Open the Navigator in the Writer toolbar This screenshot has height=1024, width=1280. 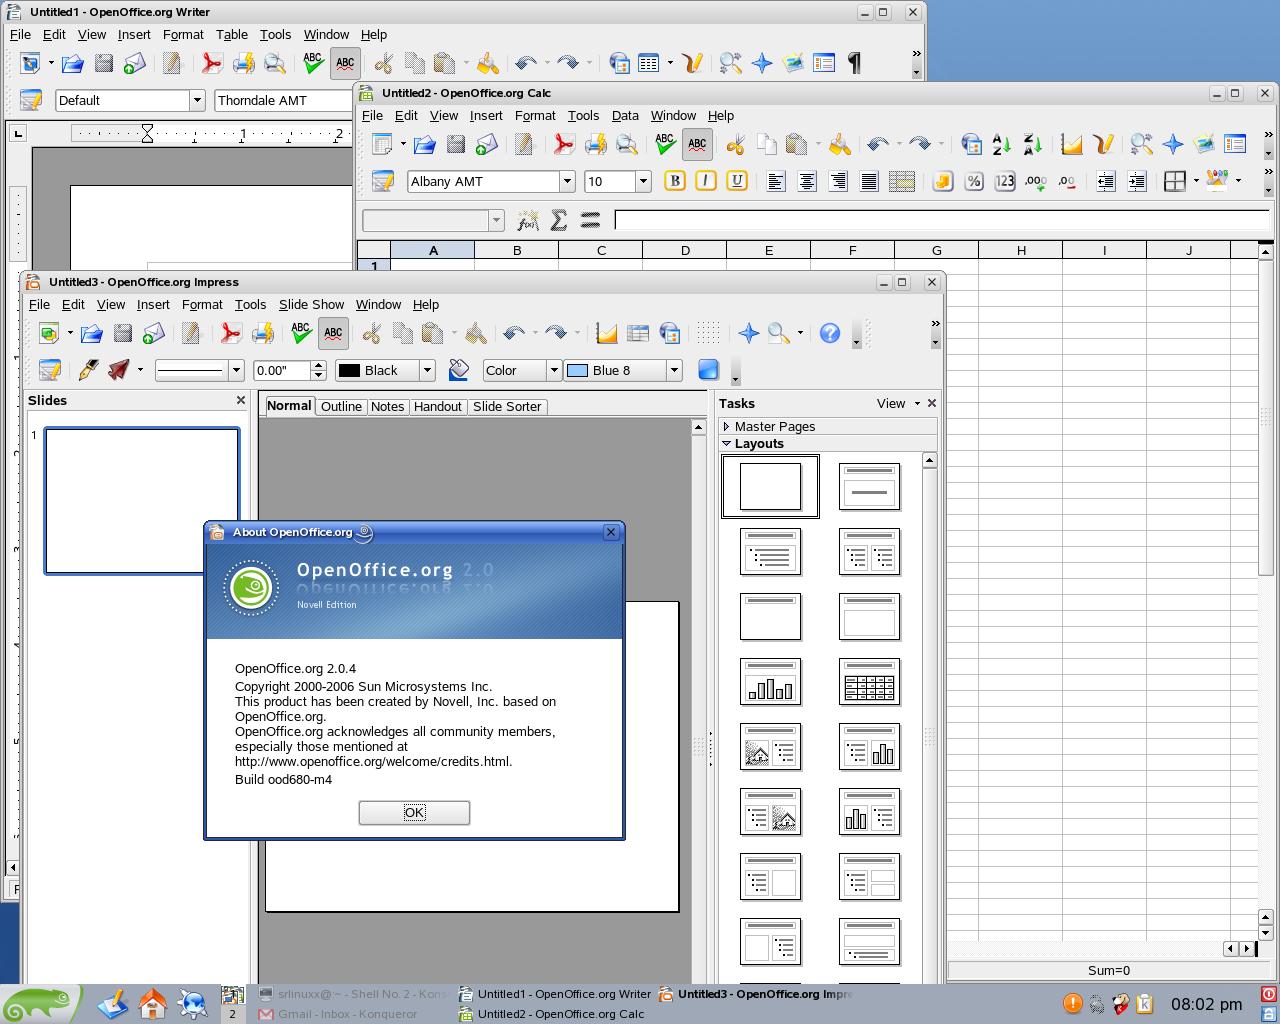[x=762, y=63]
